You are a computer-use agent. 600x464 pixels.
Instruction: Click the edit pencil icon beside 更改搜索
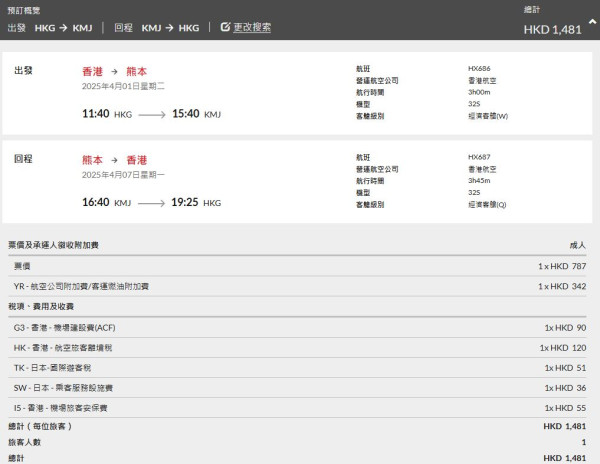(x=225, y=27)
